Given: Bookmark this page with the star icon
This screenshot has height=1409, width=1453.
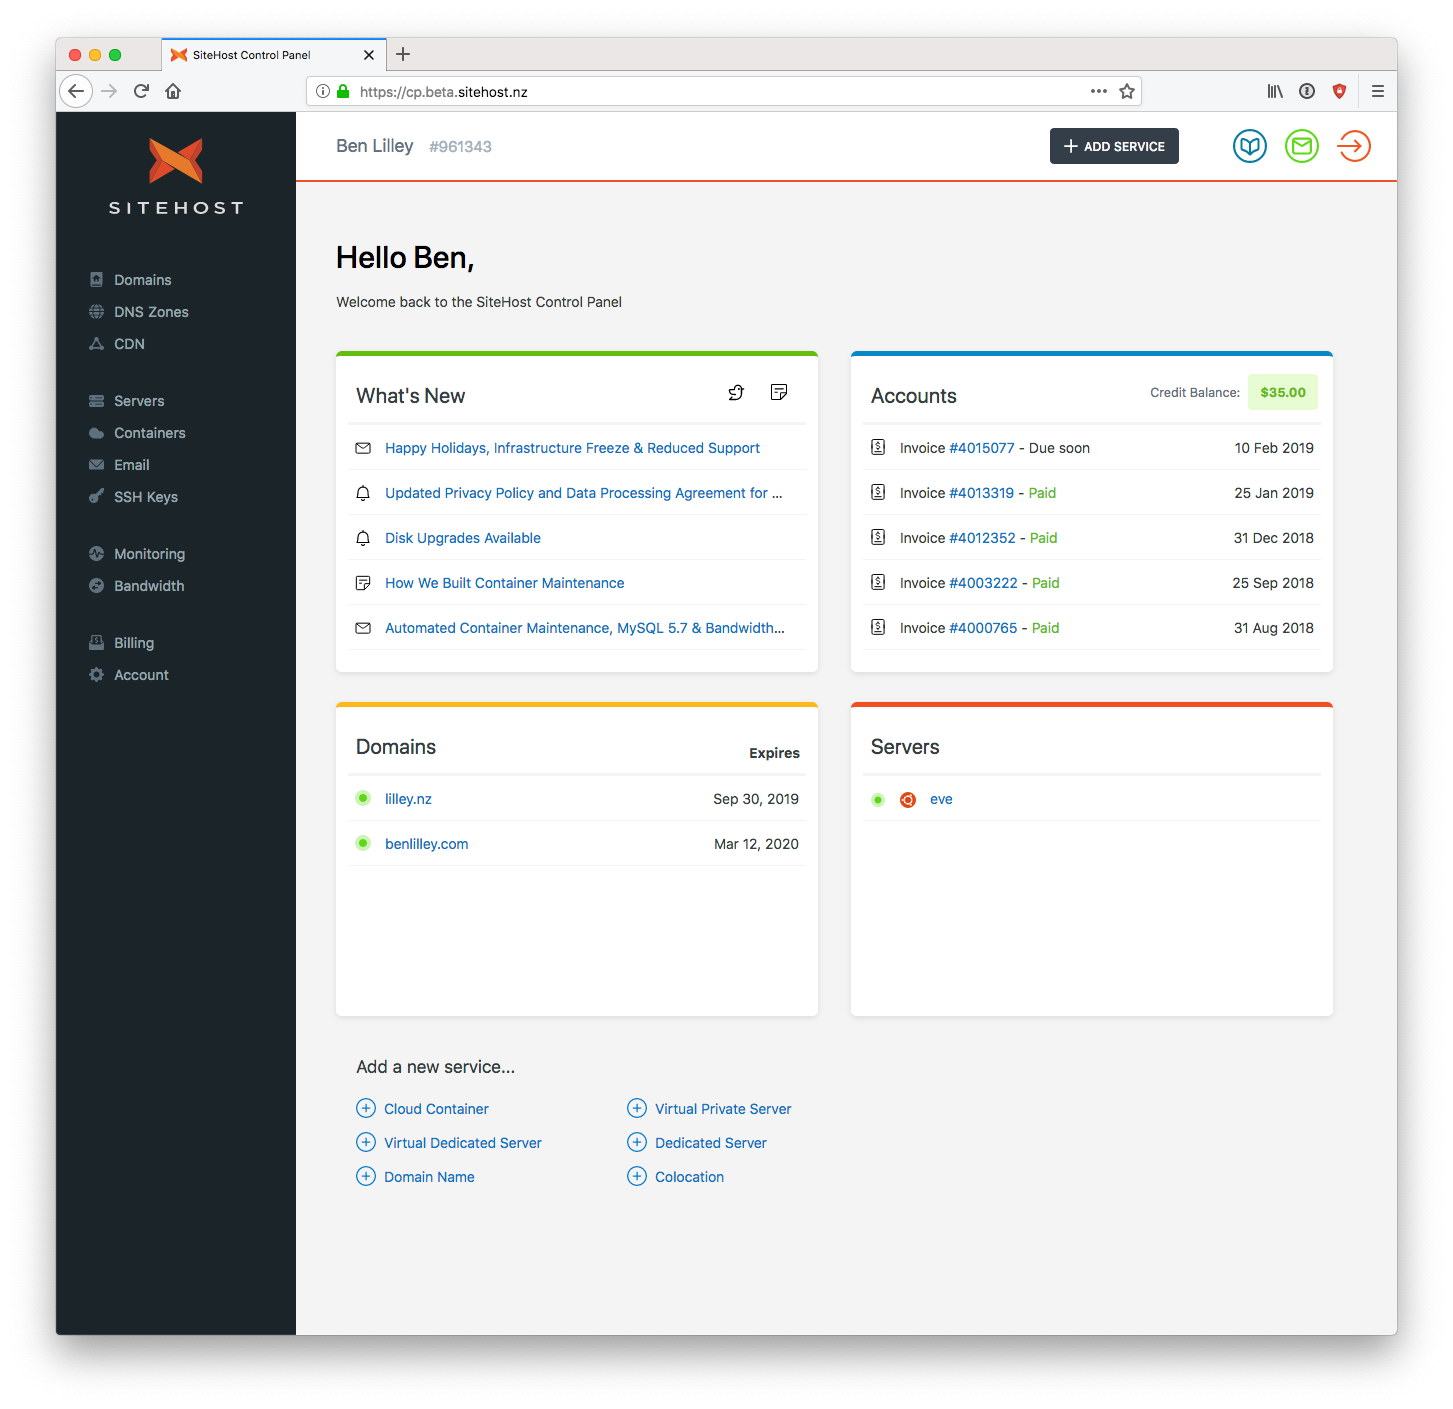Looking at the screenshot, I should [1127, 92].
